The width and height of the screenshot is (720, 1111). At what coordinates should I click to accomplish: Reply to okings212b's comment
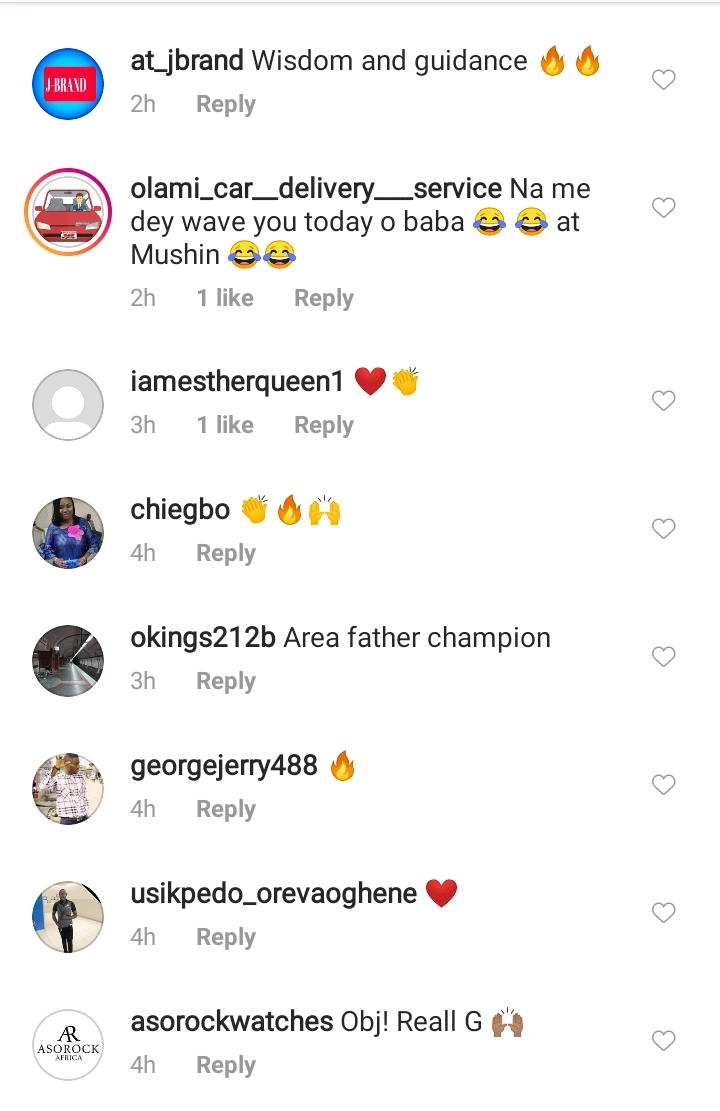point(225,681)
